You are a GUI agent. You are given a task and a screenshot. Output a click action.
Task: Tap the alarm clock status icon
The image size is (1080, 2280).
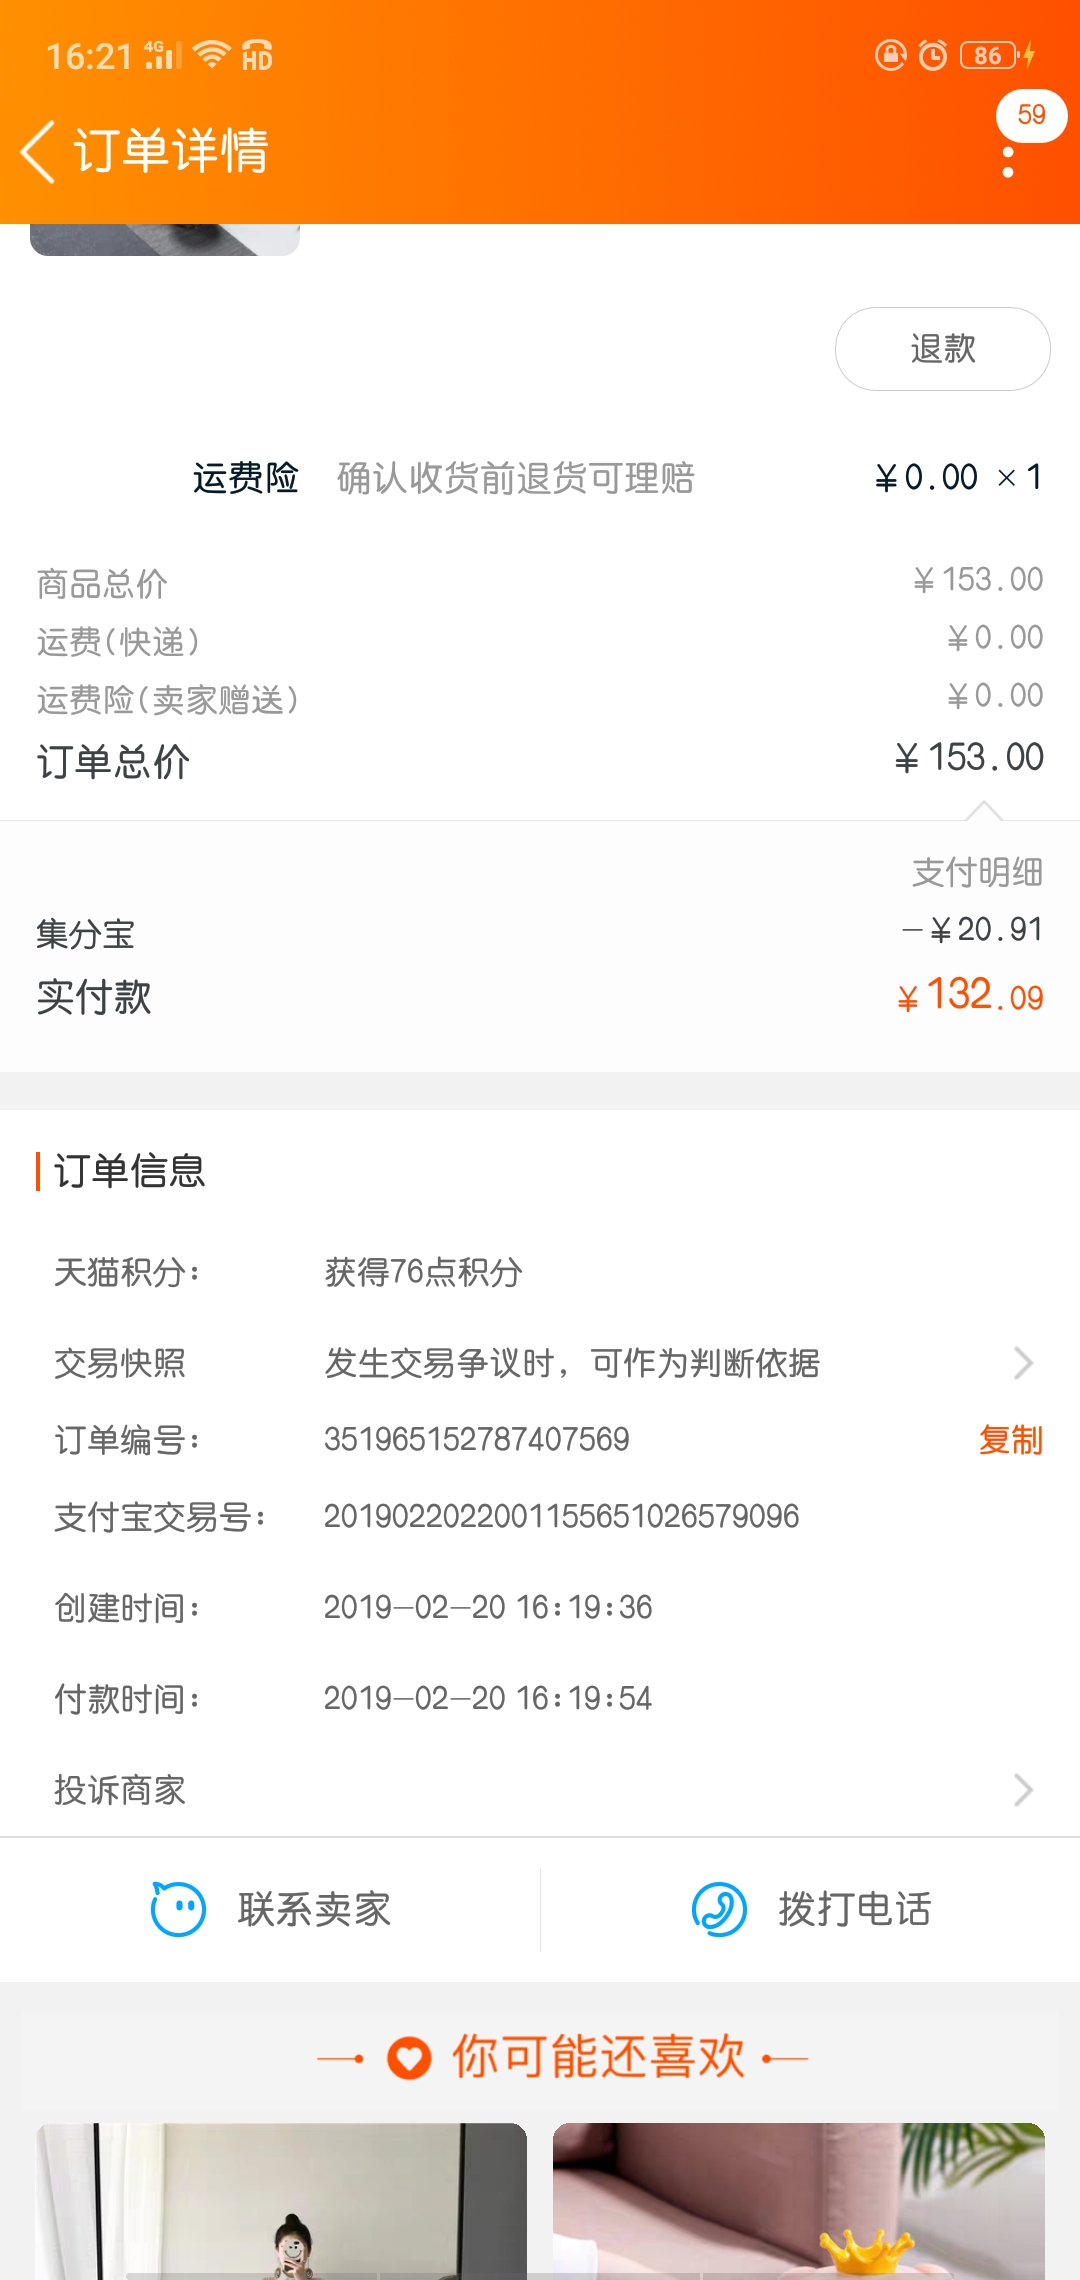933,55
